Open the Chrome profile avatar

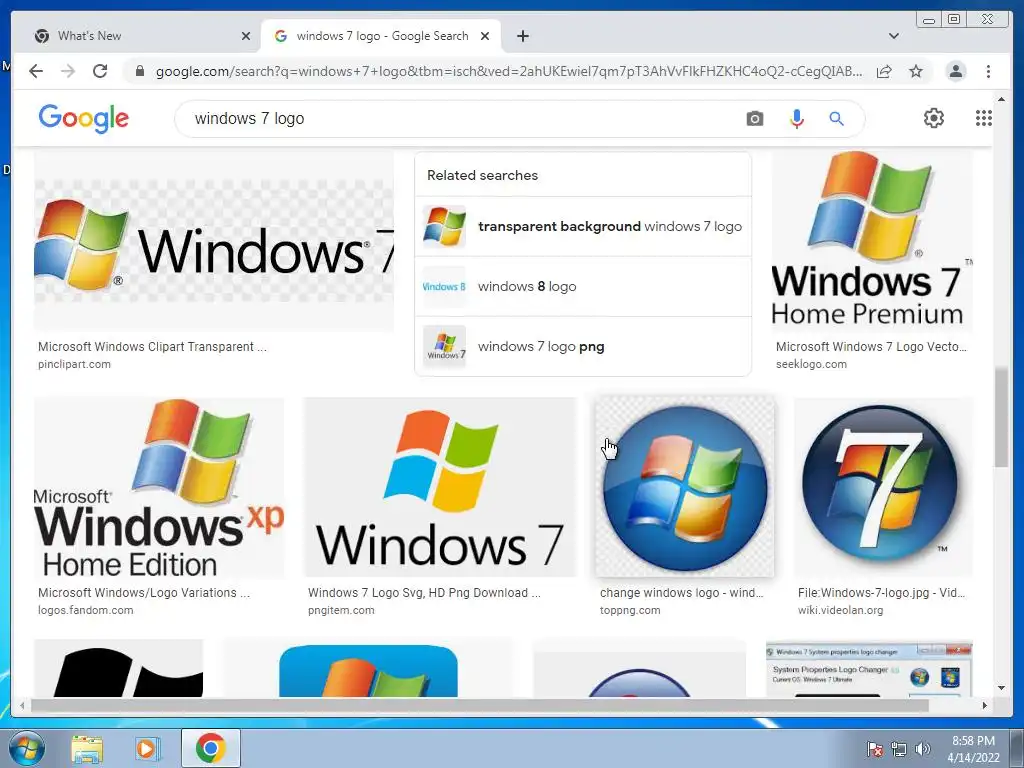click(955, 71)
